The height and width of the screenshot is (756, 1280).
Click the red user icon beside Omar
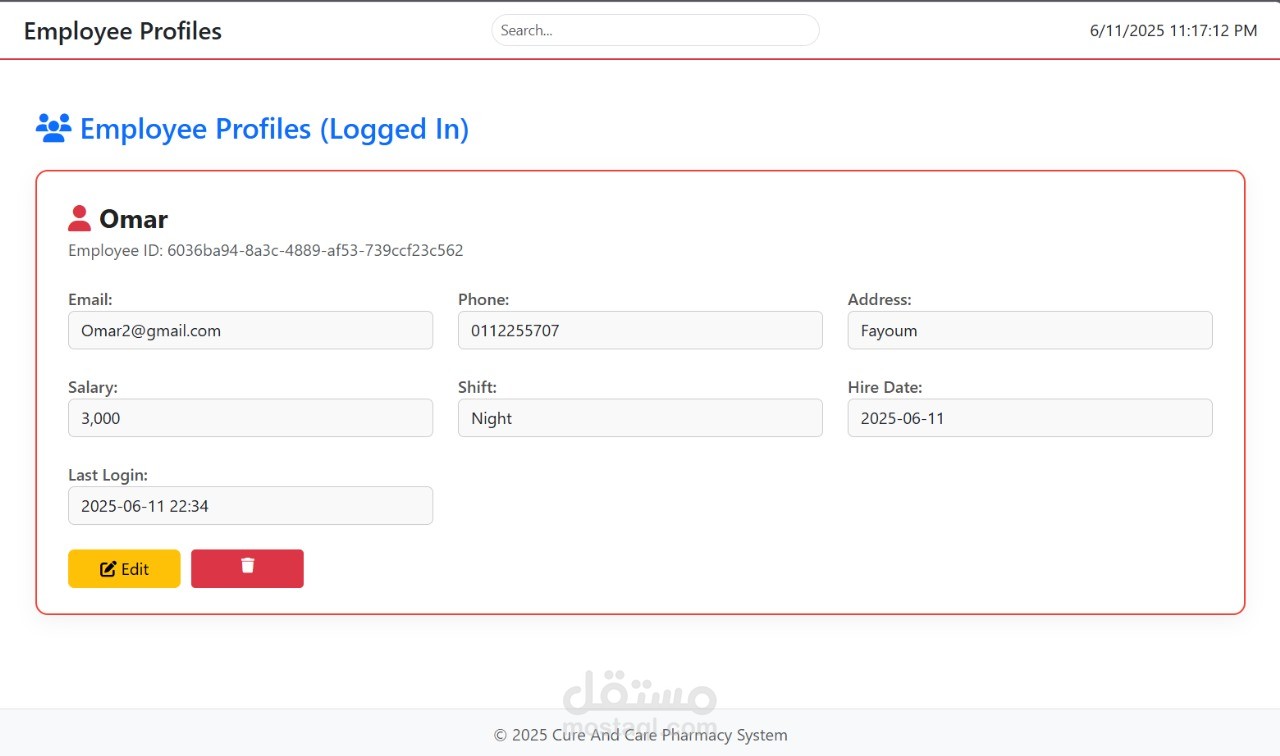click(79, 218)
